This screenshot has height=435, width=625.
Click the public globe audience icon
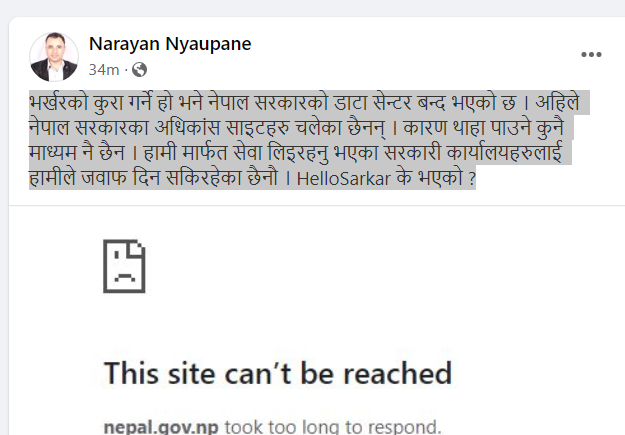[140, 70]
